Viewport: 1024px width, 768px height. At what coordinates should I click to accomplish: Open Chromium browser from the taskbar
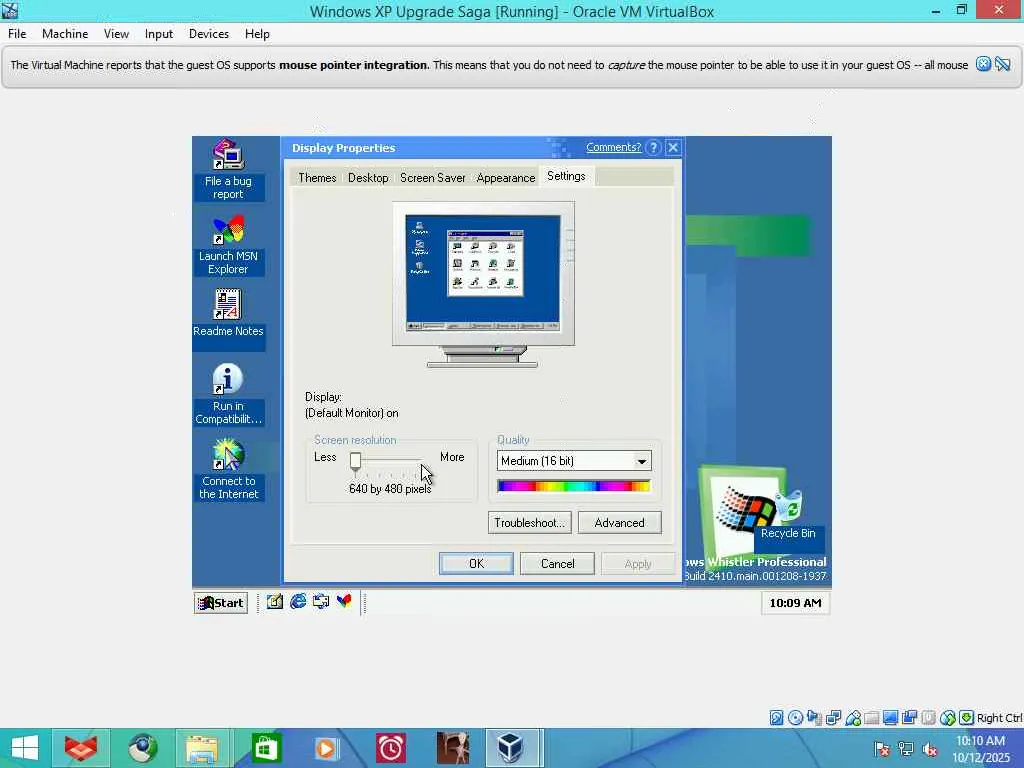pyautogui.click(x=142, y=748)
